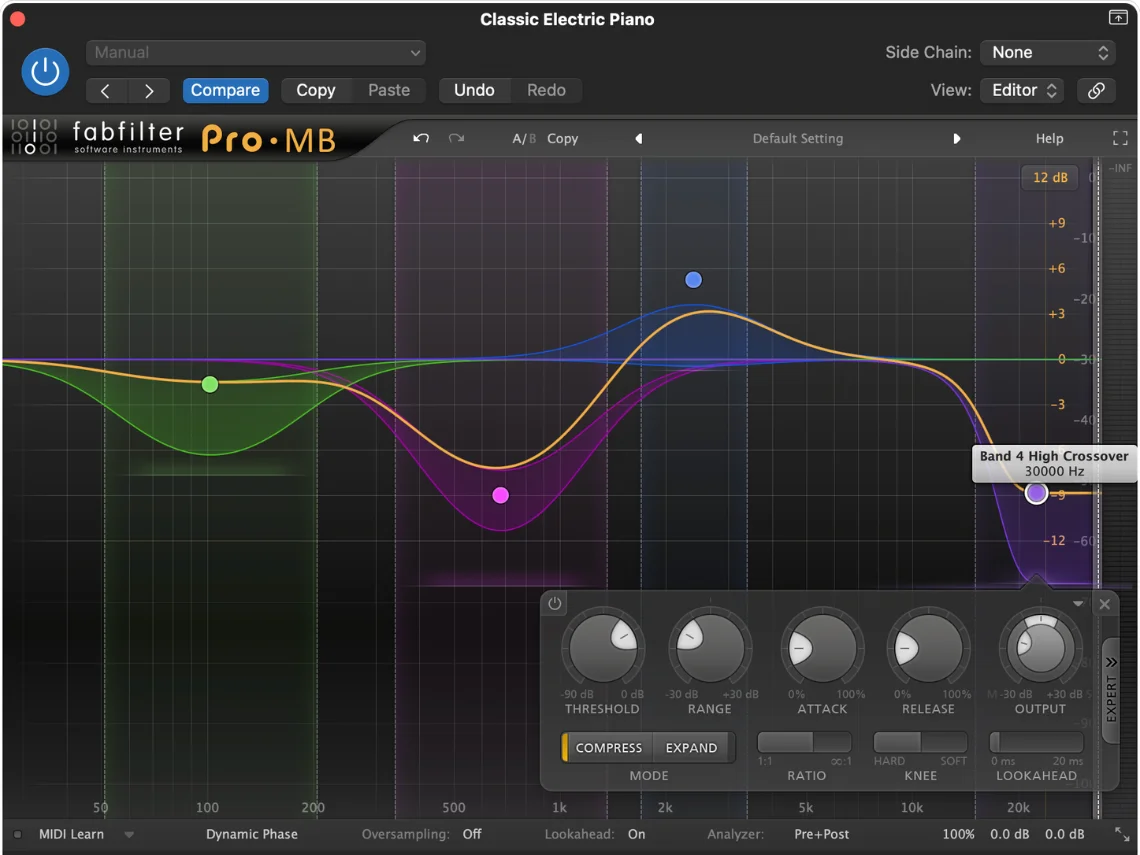Screen dimensions: 1140x855
Task: Toggle A/B state comparison
Action: click(523, 139)
